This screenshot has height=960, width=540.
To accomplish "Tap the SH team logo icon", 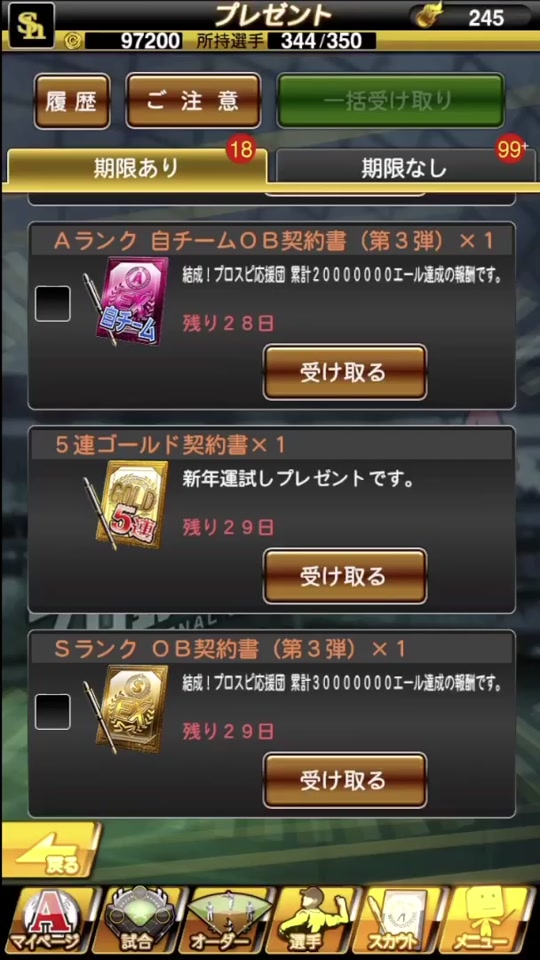I will point(31,24).
